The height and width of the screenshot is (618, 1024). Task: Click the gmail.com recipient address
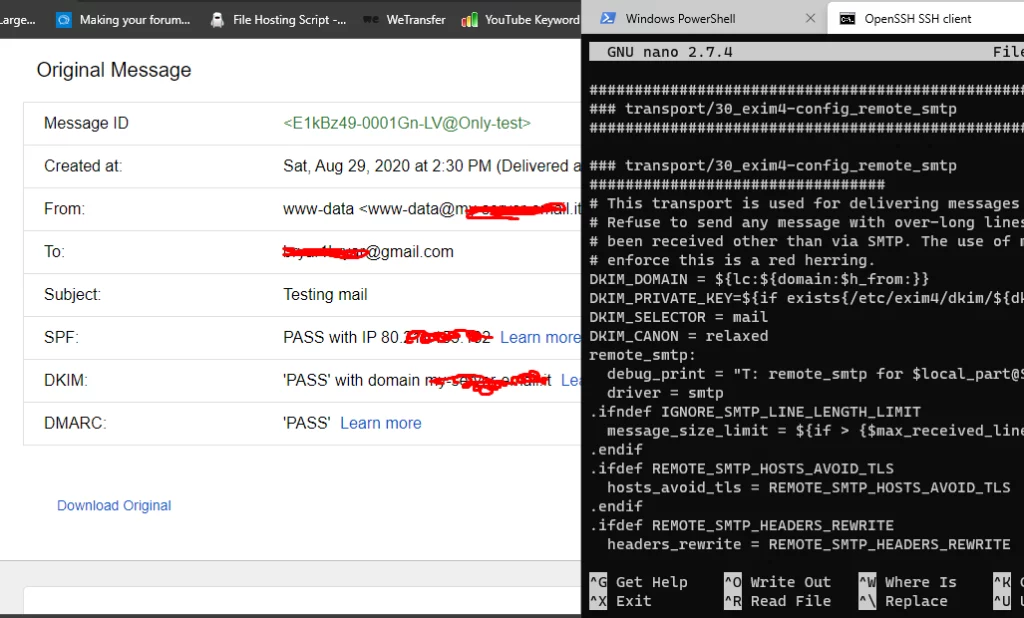click(x=368, y=252)
